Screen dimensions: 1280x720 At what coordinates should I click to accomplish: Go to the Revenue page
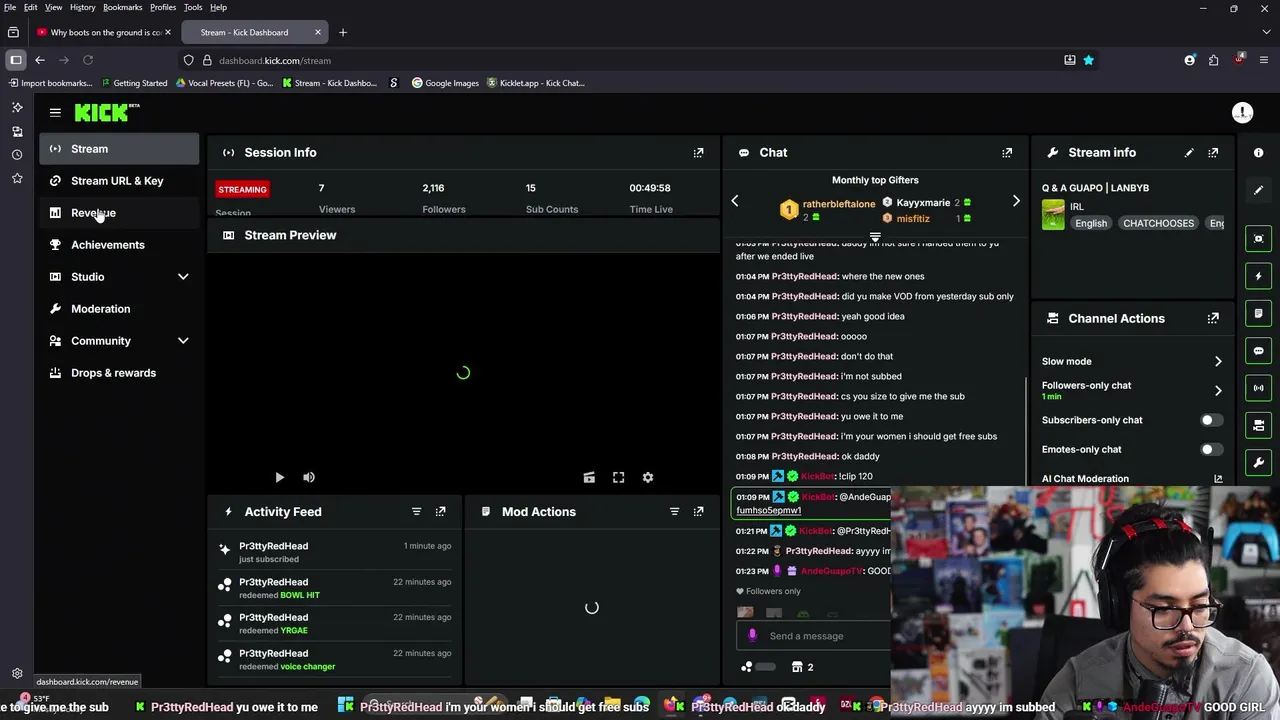(119, 213)
